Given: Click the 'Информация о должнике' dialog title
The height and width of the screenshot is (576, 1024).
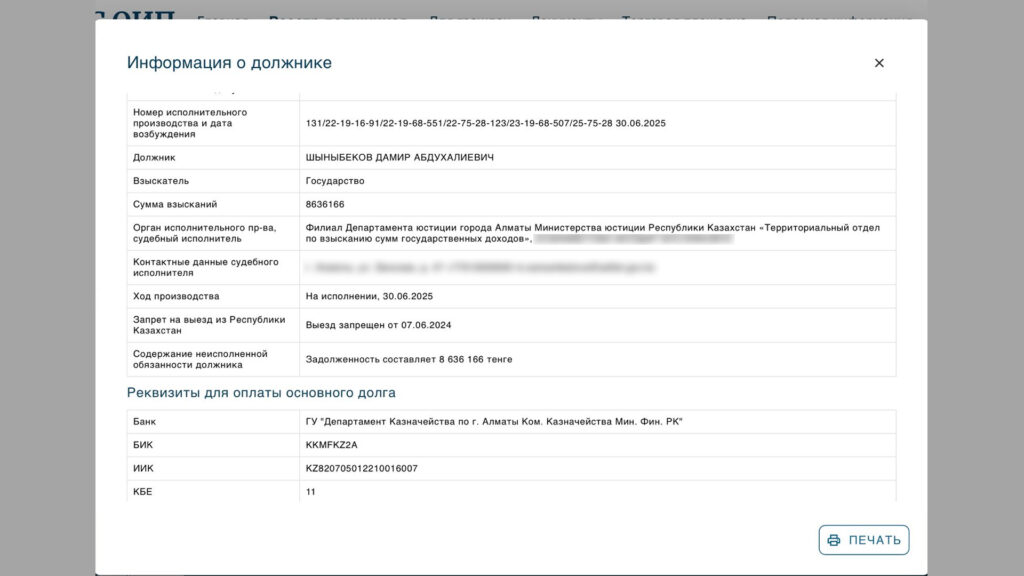Looking at the screenshot, I should 229,63.
